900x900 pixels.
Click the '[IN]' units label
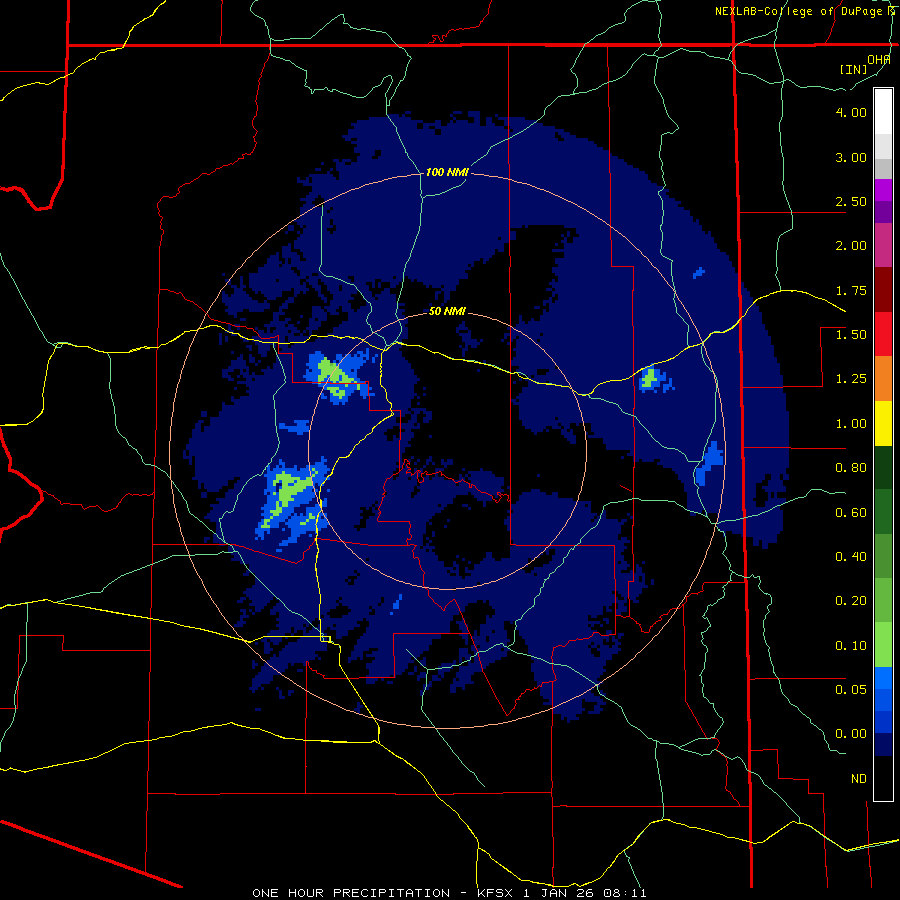(x=853, y=69)
